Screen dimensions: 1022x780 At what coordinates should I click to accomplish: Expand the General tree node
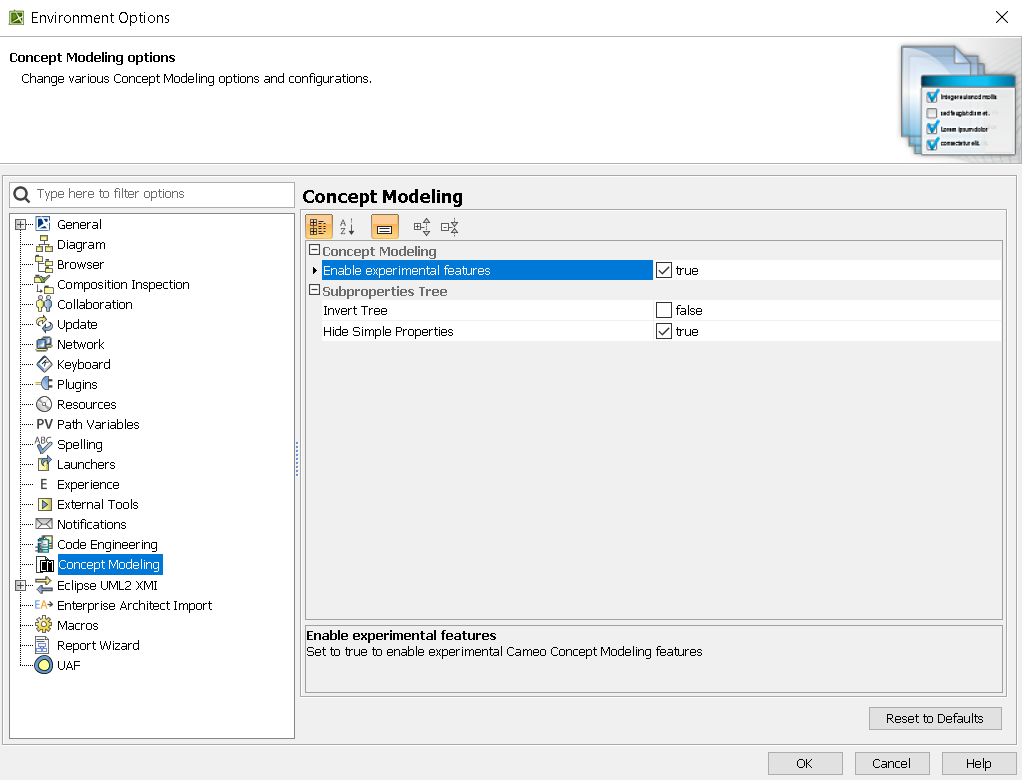pyautogui.click(x=20, y=225)
